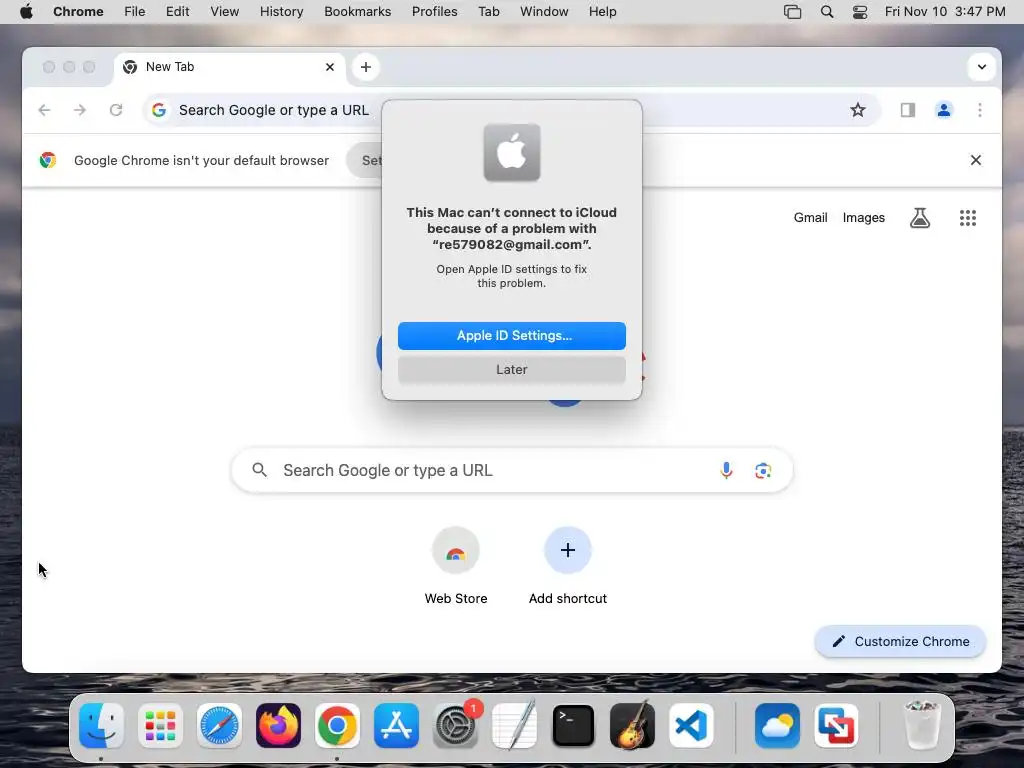
Task: Open App Store from the Dock
Action: click(x=396, y=725)
